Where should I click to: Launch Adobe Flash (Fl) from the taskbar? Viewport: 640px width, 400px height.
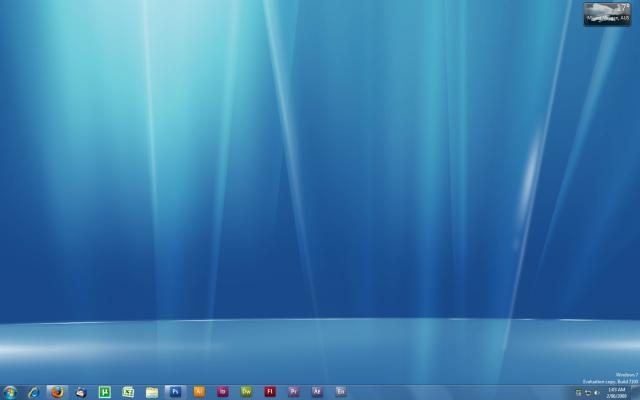(x=270, y=392)
